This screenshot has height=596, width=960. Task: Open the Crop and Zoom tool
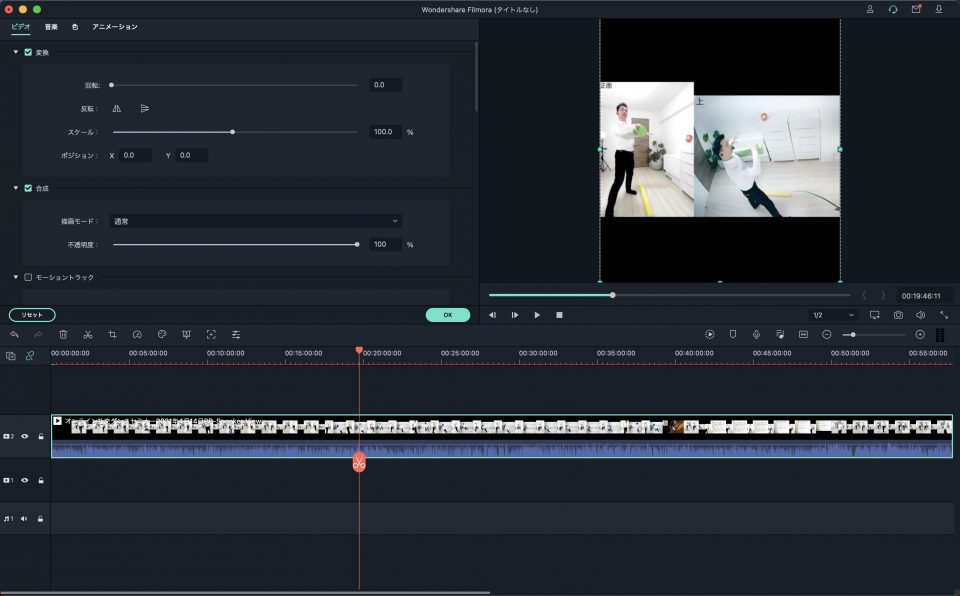point(112,334)
